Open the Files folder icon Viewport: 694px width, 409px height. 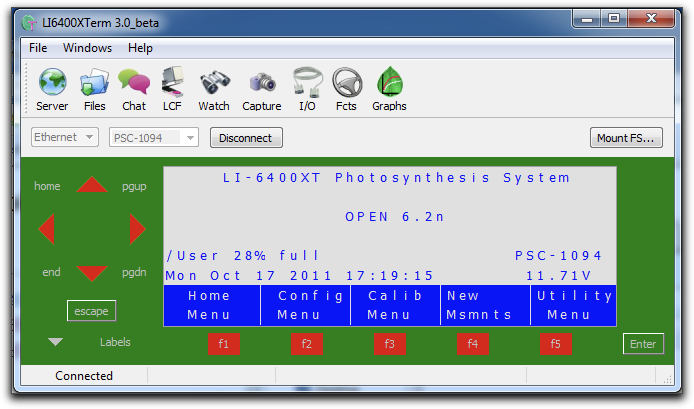point(94,82)
